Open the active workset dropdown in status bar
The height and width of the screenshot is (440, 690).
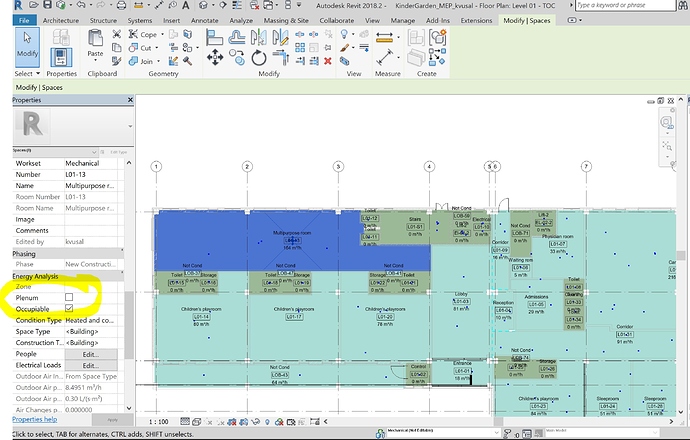coord(444,433)
